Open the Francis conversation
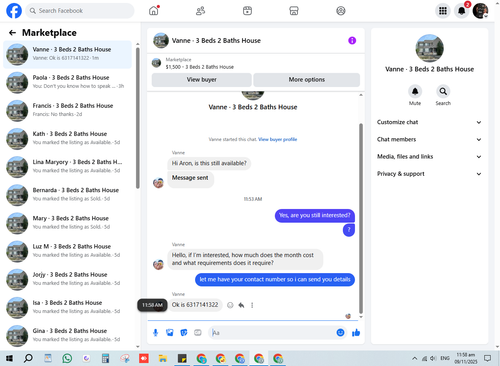Image resolution: width=500 pixels, height=366 pixels. pos(67,110)
